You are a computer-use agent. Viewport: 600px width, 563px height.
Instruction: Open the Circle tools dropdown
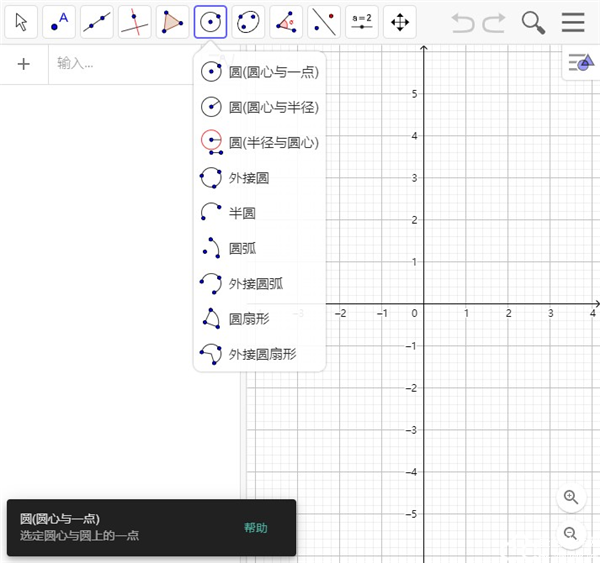[211, 21]
